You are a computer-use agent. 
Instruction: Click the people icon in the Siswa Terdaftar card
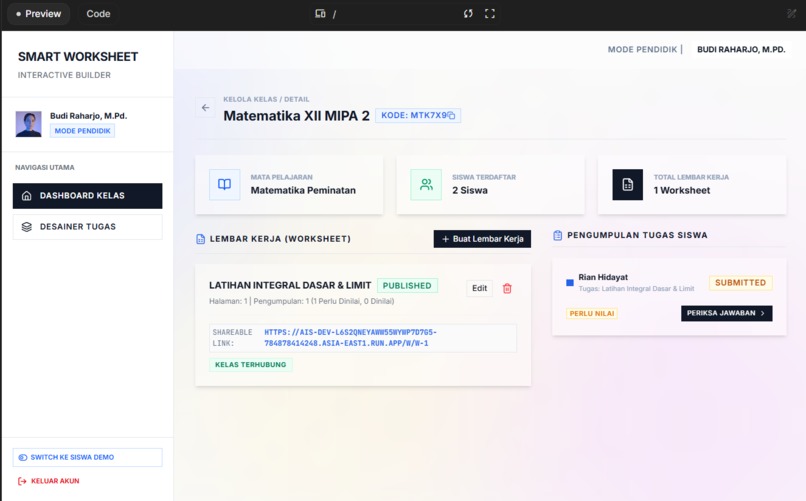(x=426, y=184)
